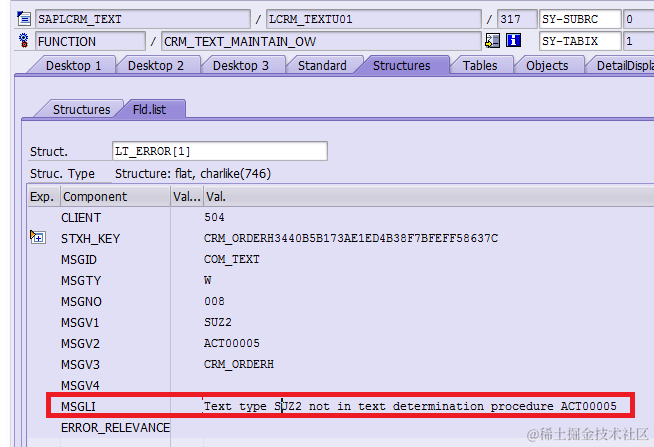
Task: Select the ERROR_RELEVANCE component
Action: [x=116, y=427]
